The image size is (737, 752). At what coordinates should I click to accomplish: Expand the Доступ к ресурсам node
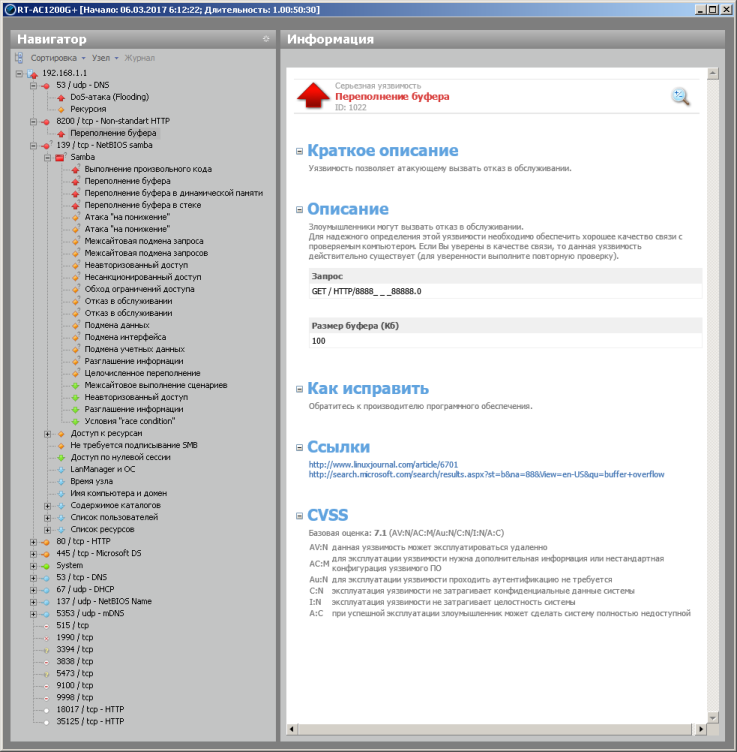(47, 434)
